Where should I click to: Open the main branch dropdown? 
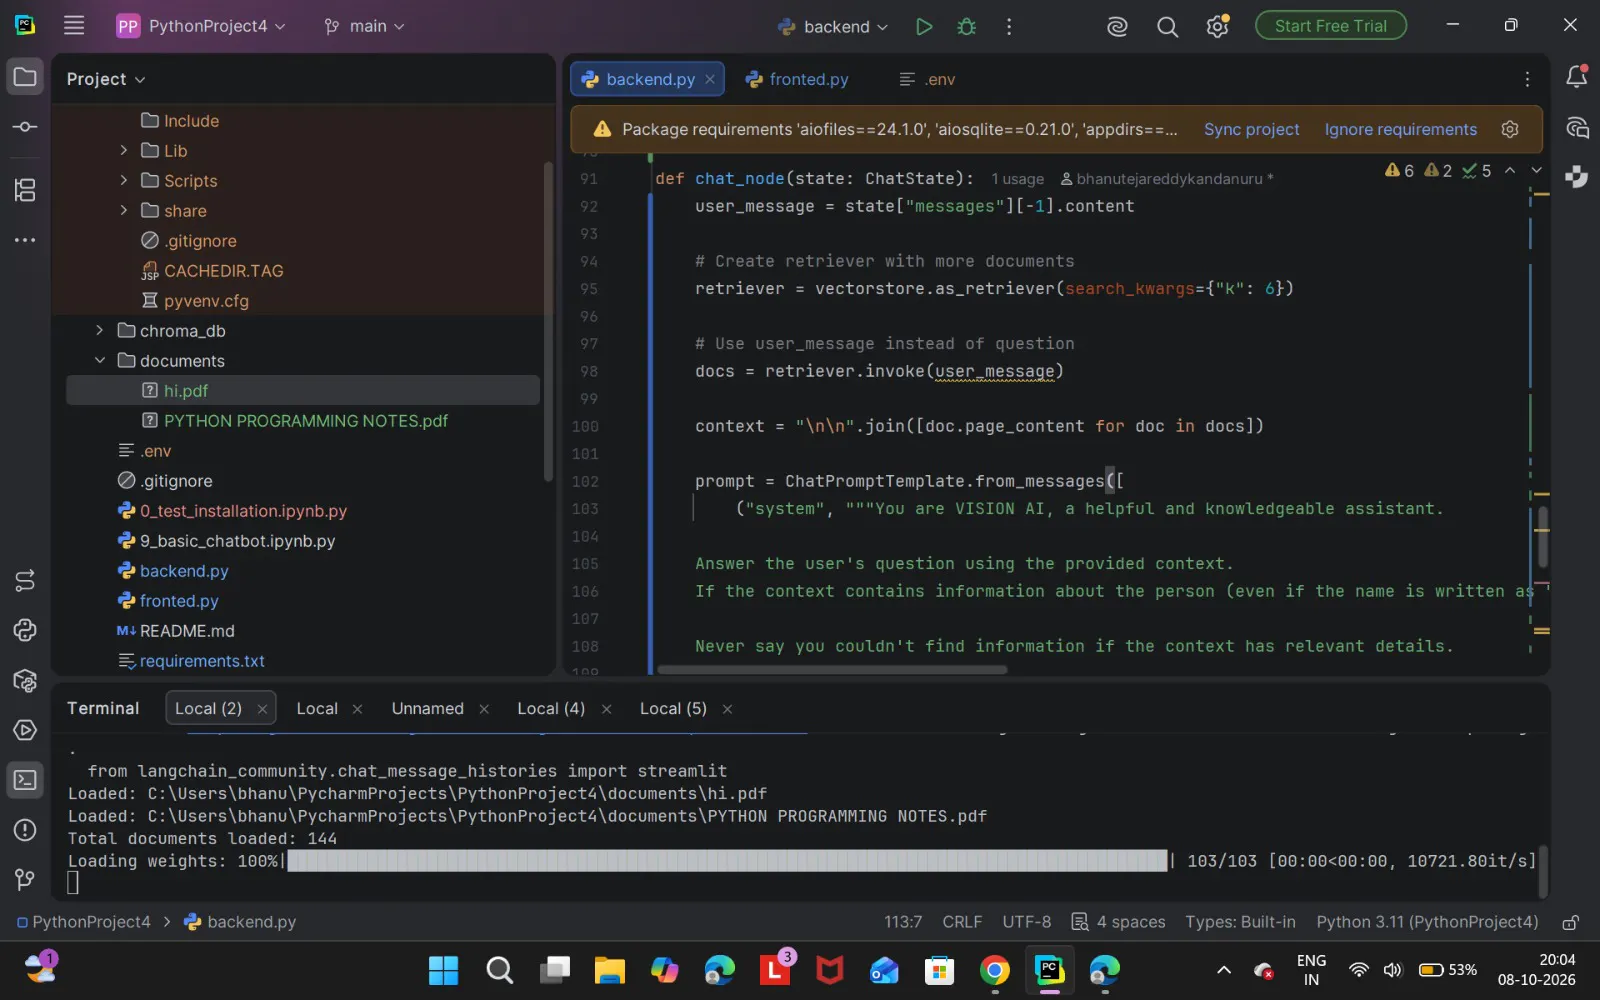tap(365, 26)
